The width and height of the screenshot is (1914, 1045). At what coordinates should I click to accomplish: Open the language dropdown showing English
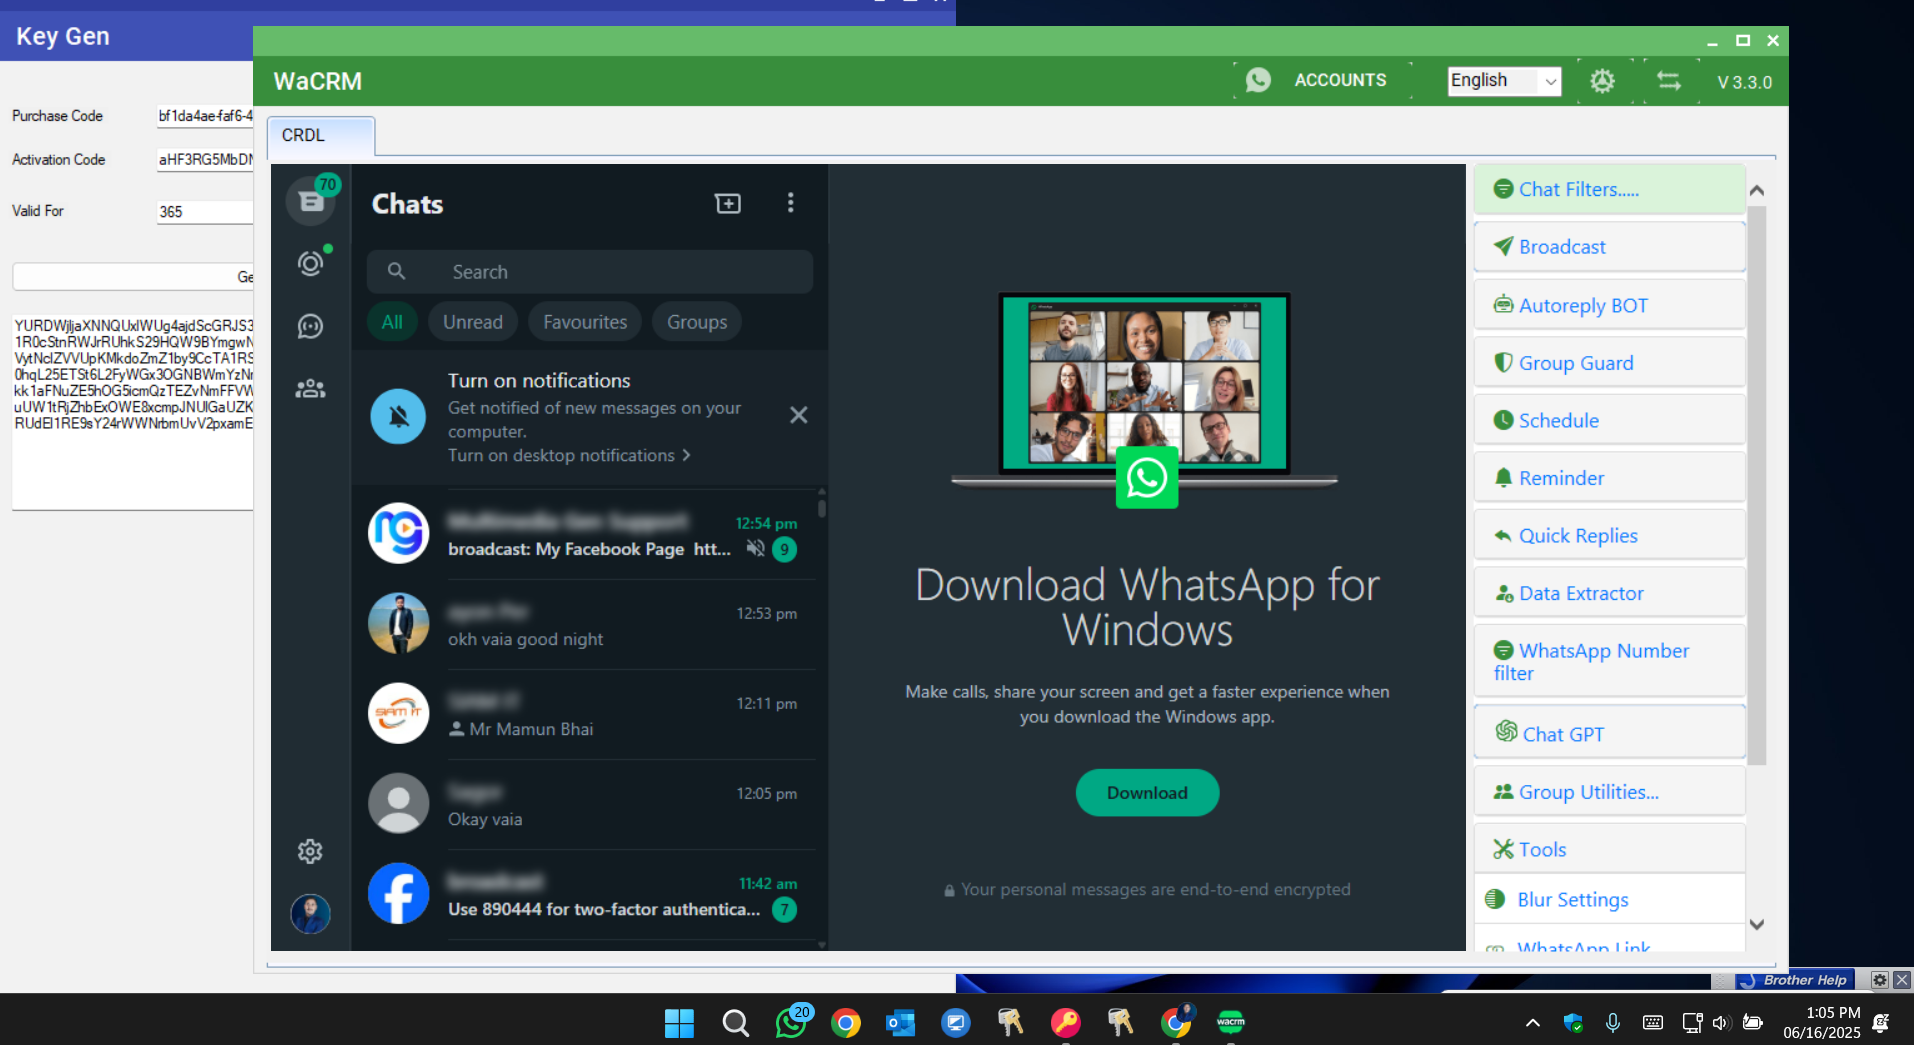1504,81
